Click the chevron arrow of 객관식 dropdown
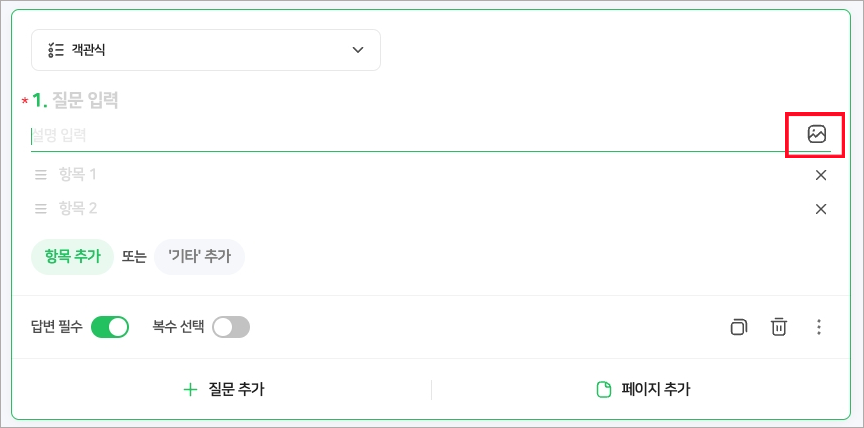Image resolution: width=864 pixels, height=428 pixels. (x=358, y=50)
